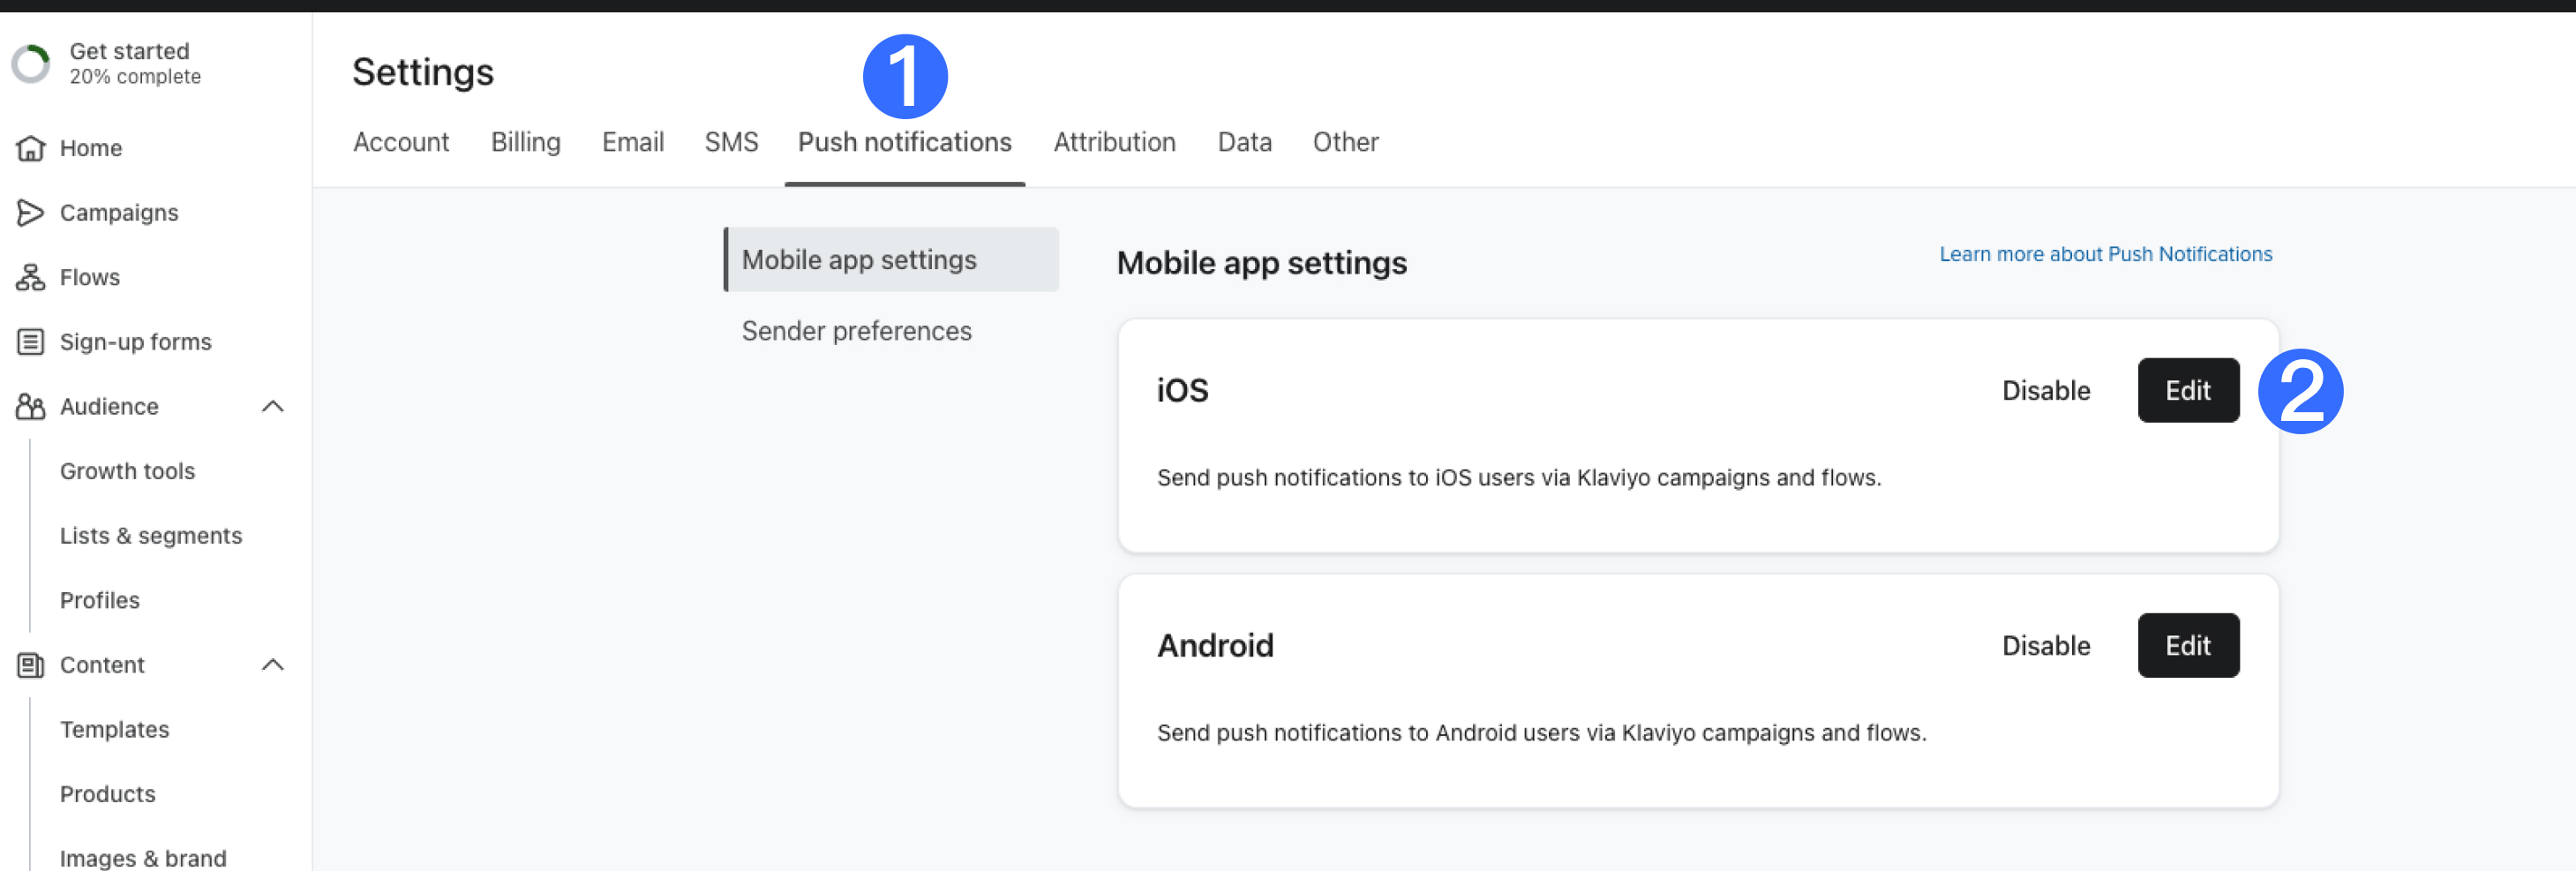This screenshot has width=2576, height=871.
Task: Select the SMS settings tab
Action: [x=731, y=142]
